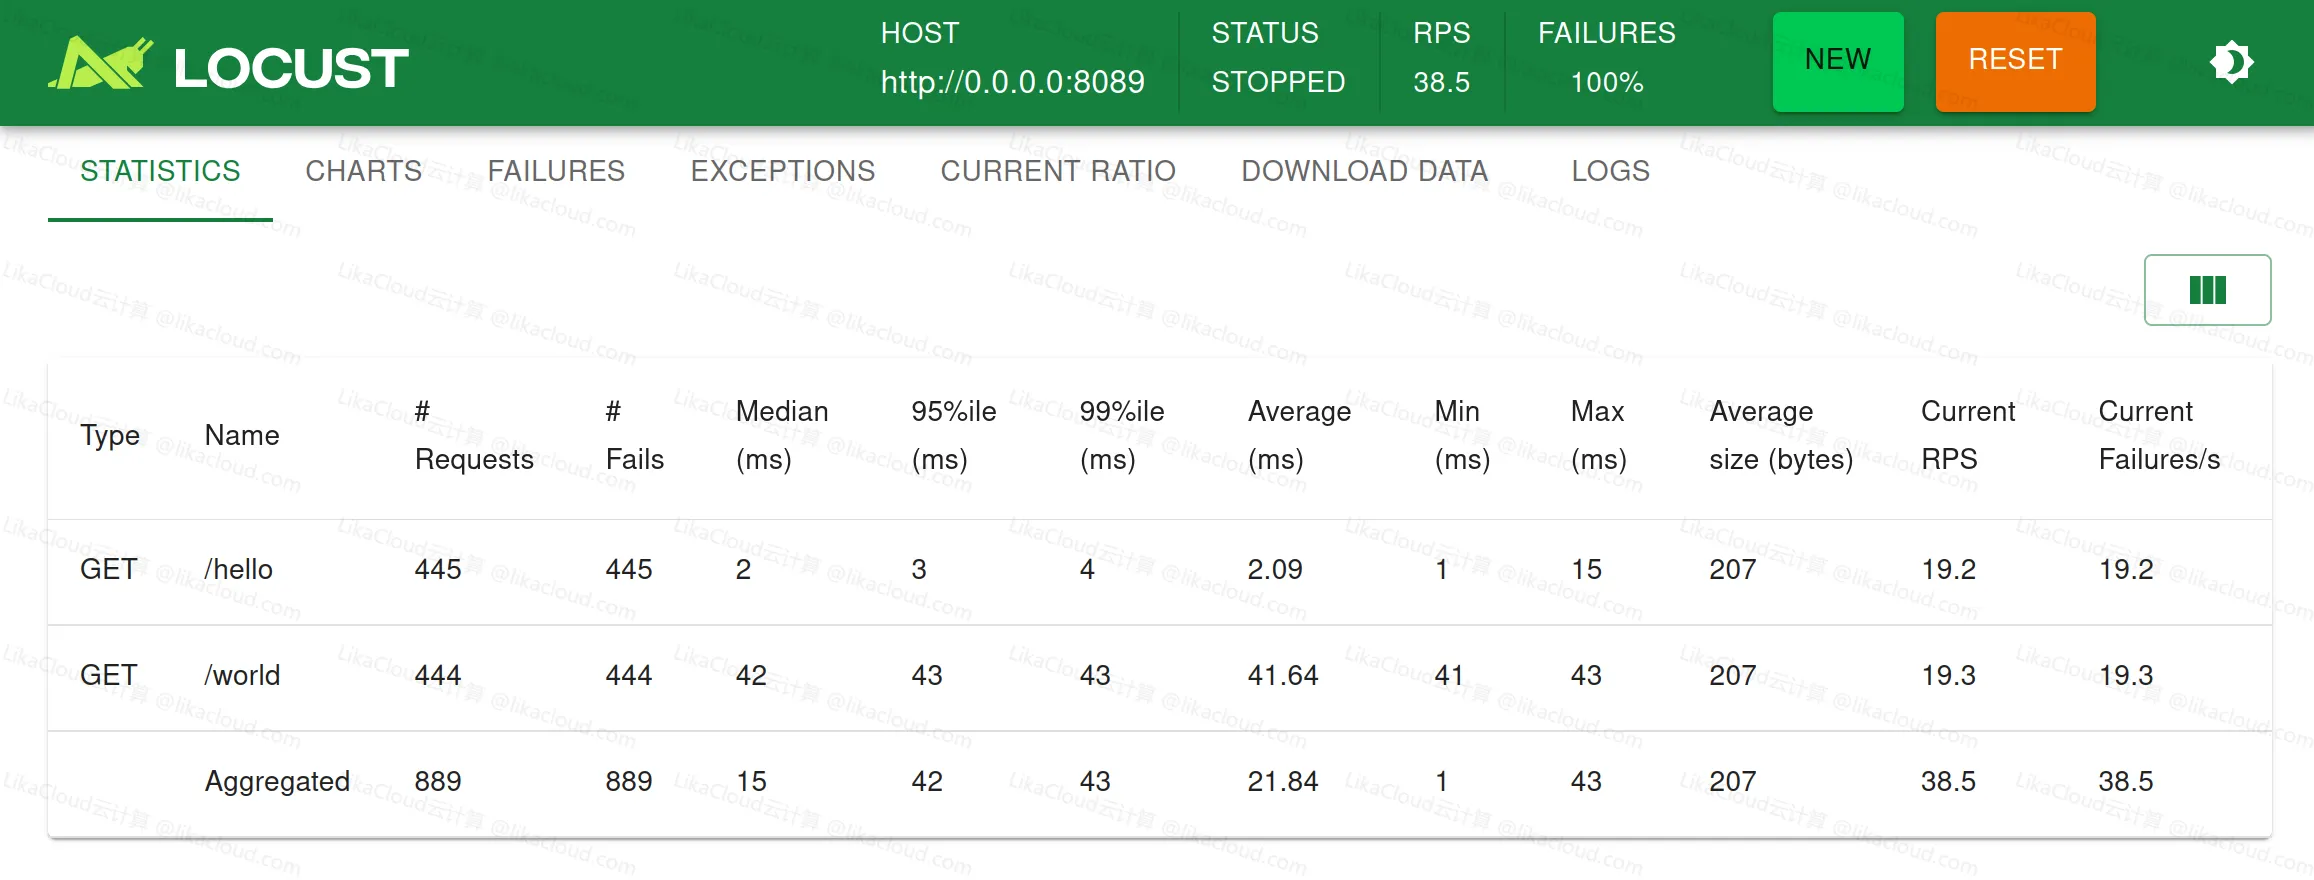Image resolution: width=2314 pixels, height=880 pixels.
Task: Click the host URL http://0.0.0.0:8089
Action: pos(1012,82)
